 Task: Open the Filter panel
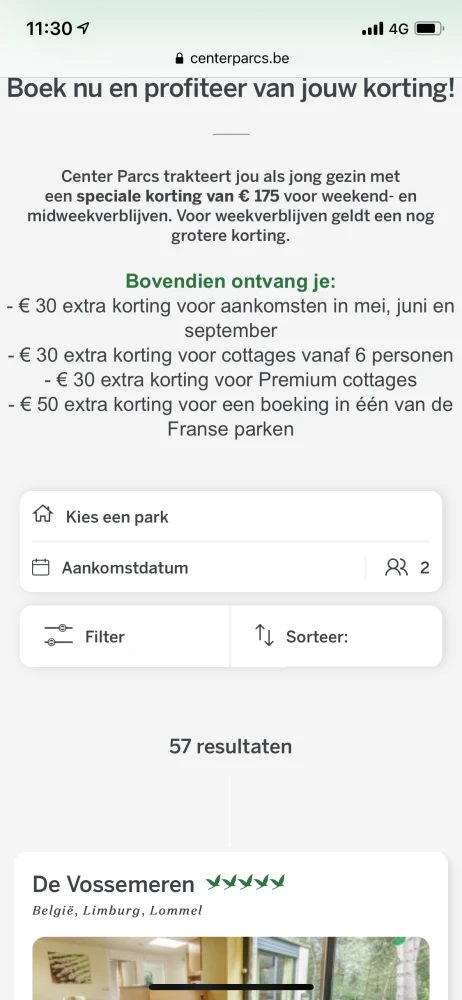[x=124, y=636]
